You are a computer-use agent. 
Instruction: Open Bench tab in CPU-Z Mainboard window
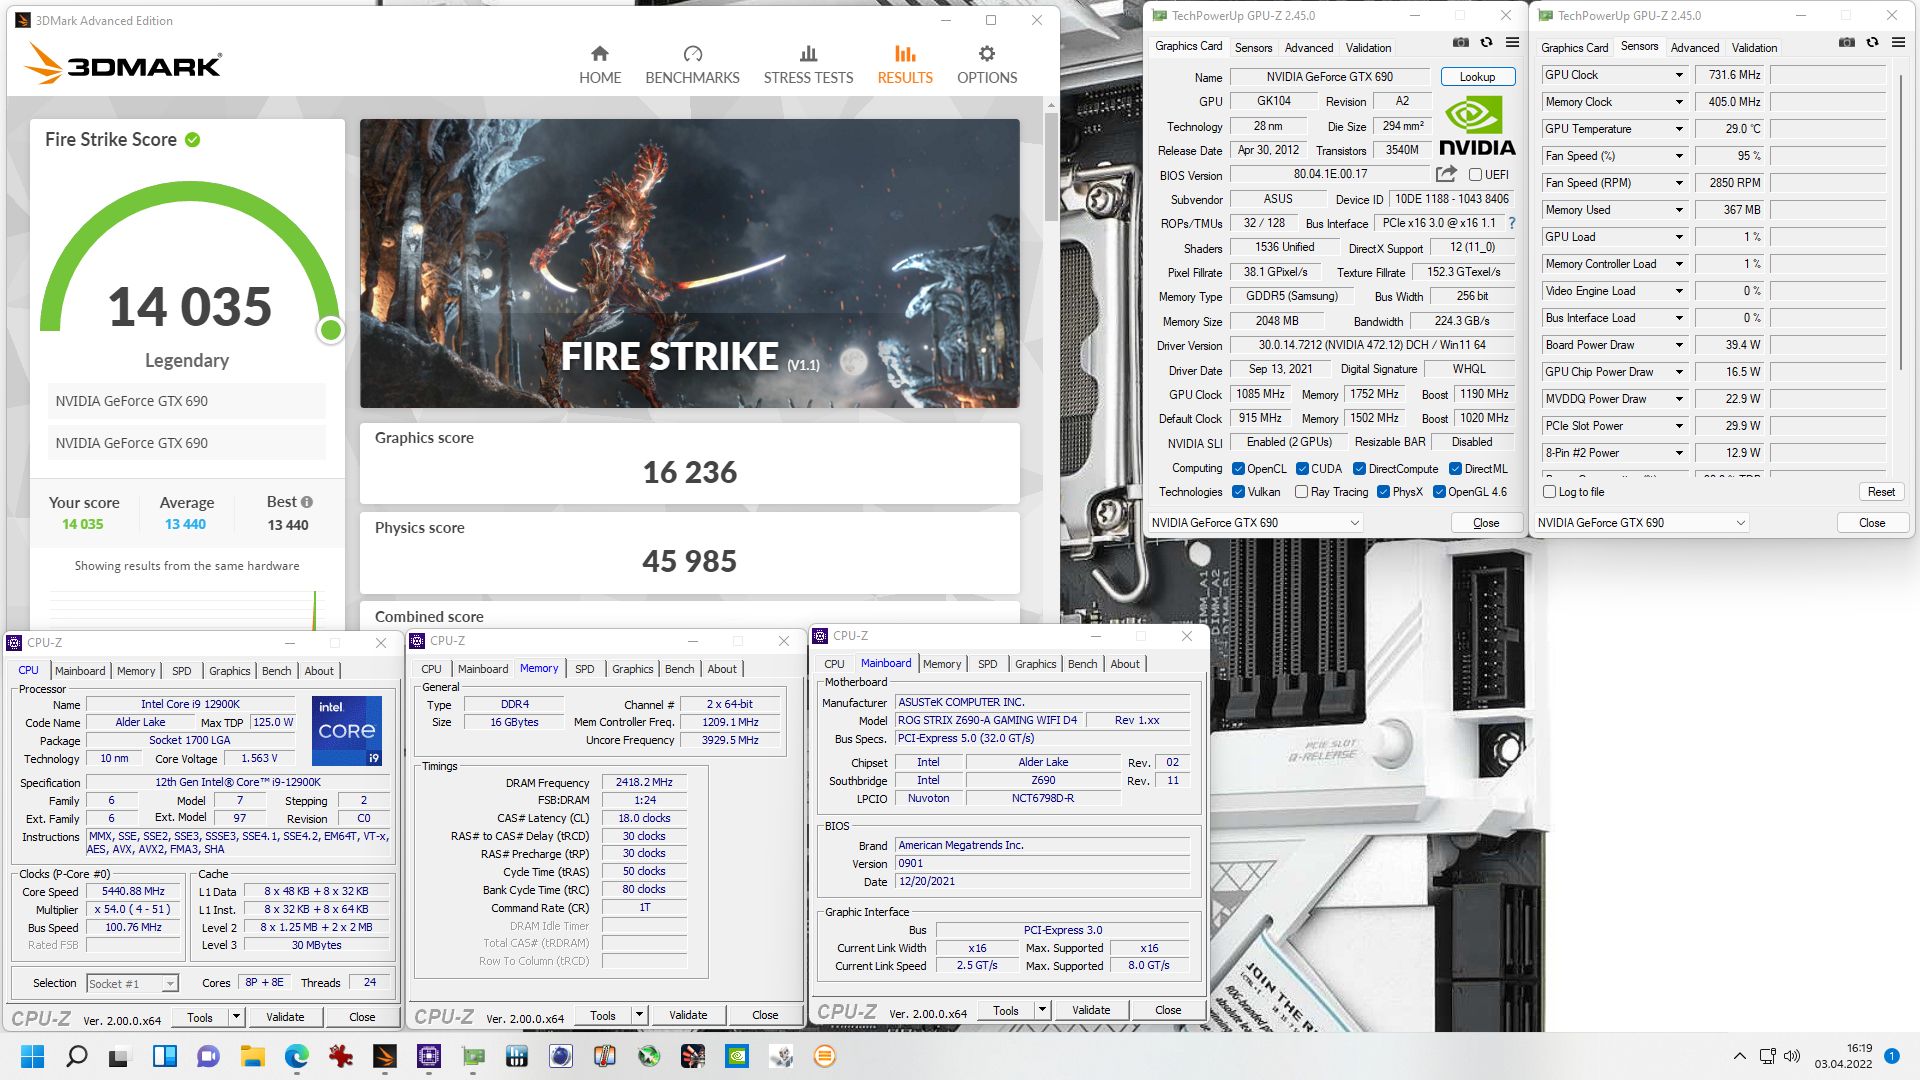pos(1082,664)
